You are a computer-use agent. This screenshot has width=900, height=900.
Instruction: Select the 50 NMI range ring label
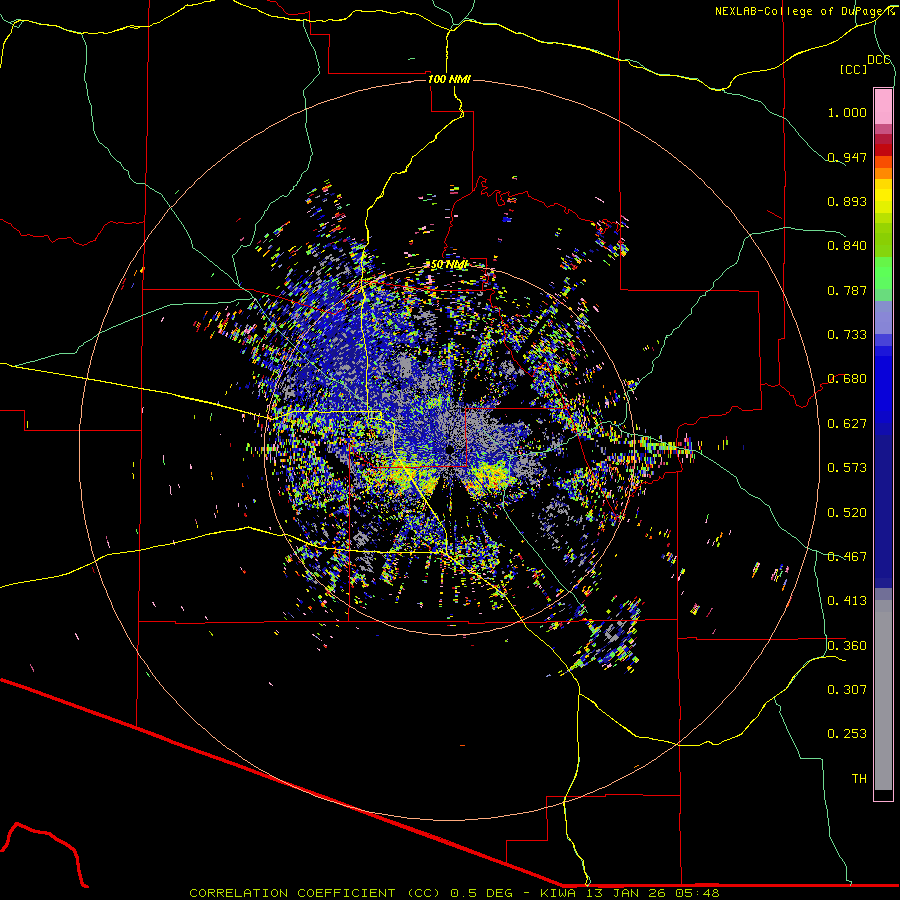(x=449, y=265)
